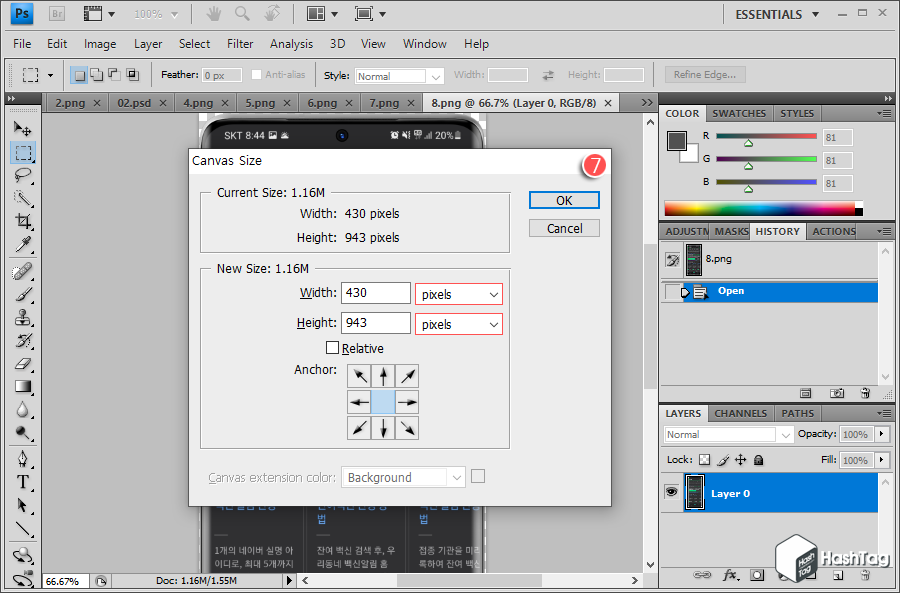The image size is (900, 593).
Task: Open the Create new layer icon
Action: [836, 575]
